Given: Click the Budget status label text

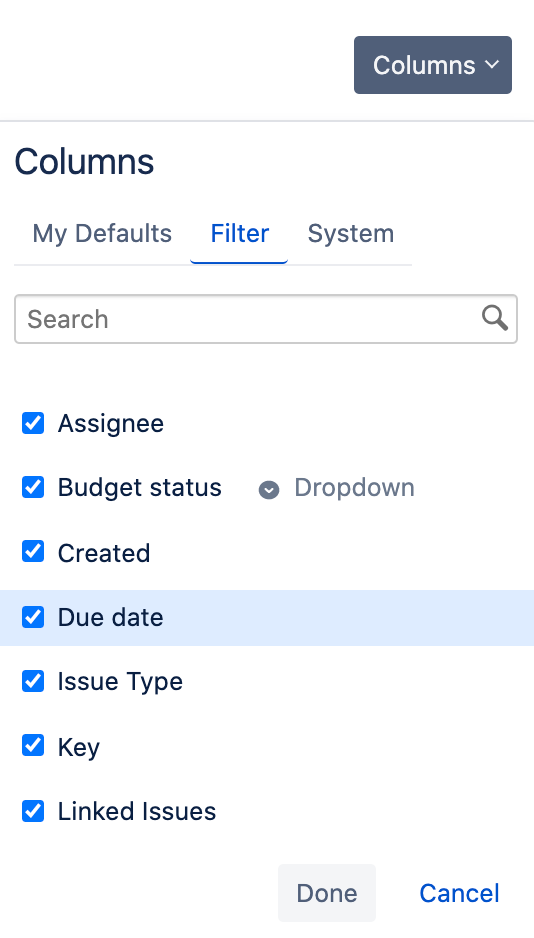Looking at the screenshot, I should [139, 488].
